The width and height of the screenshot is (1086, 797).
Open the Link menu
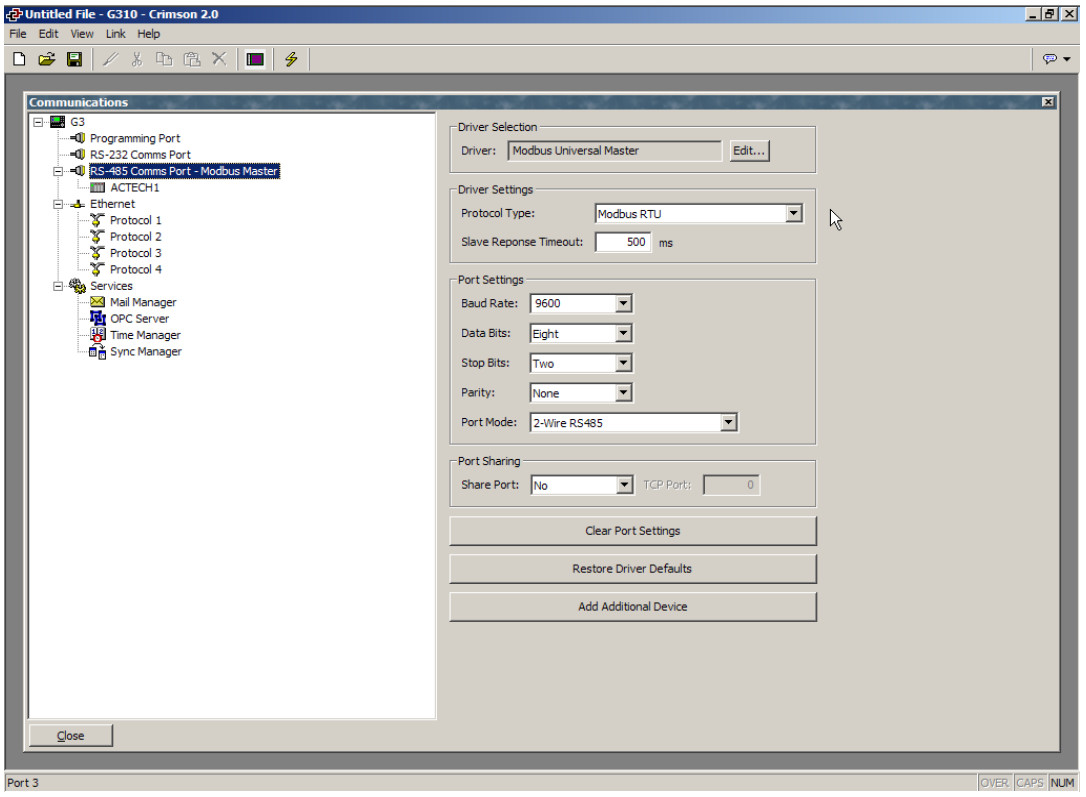(115, 34)
